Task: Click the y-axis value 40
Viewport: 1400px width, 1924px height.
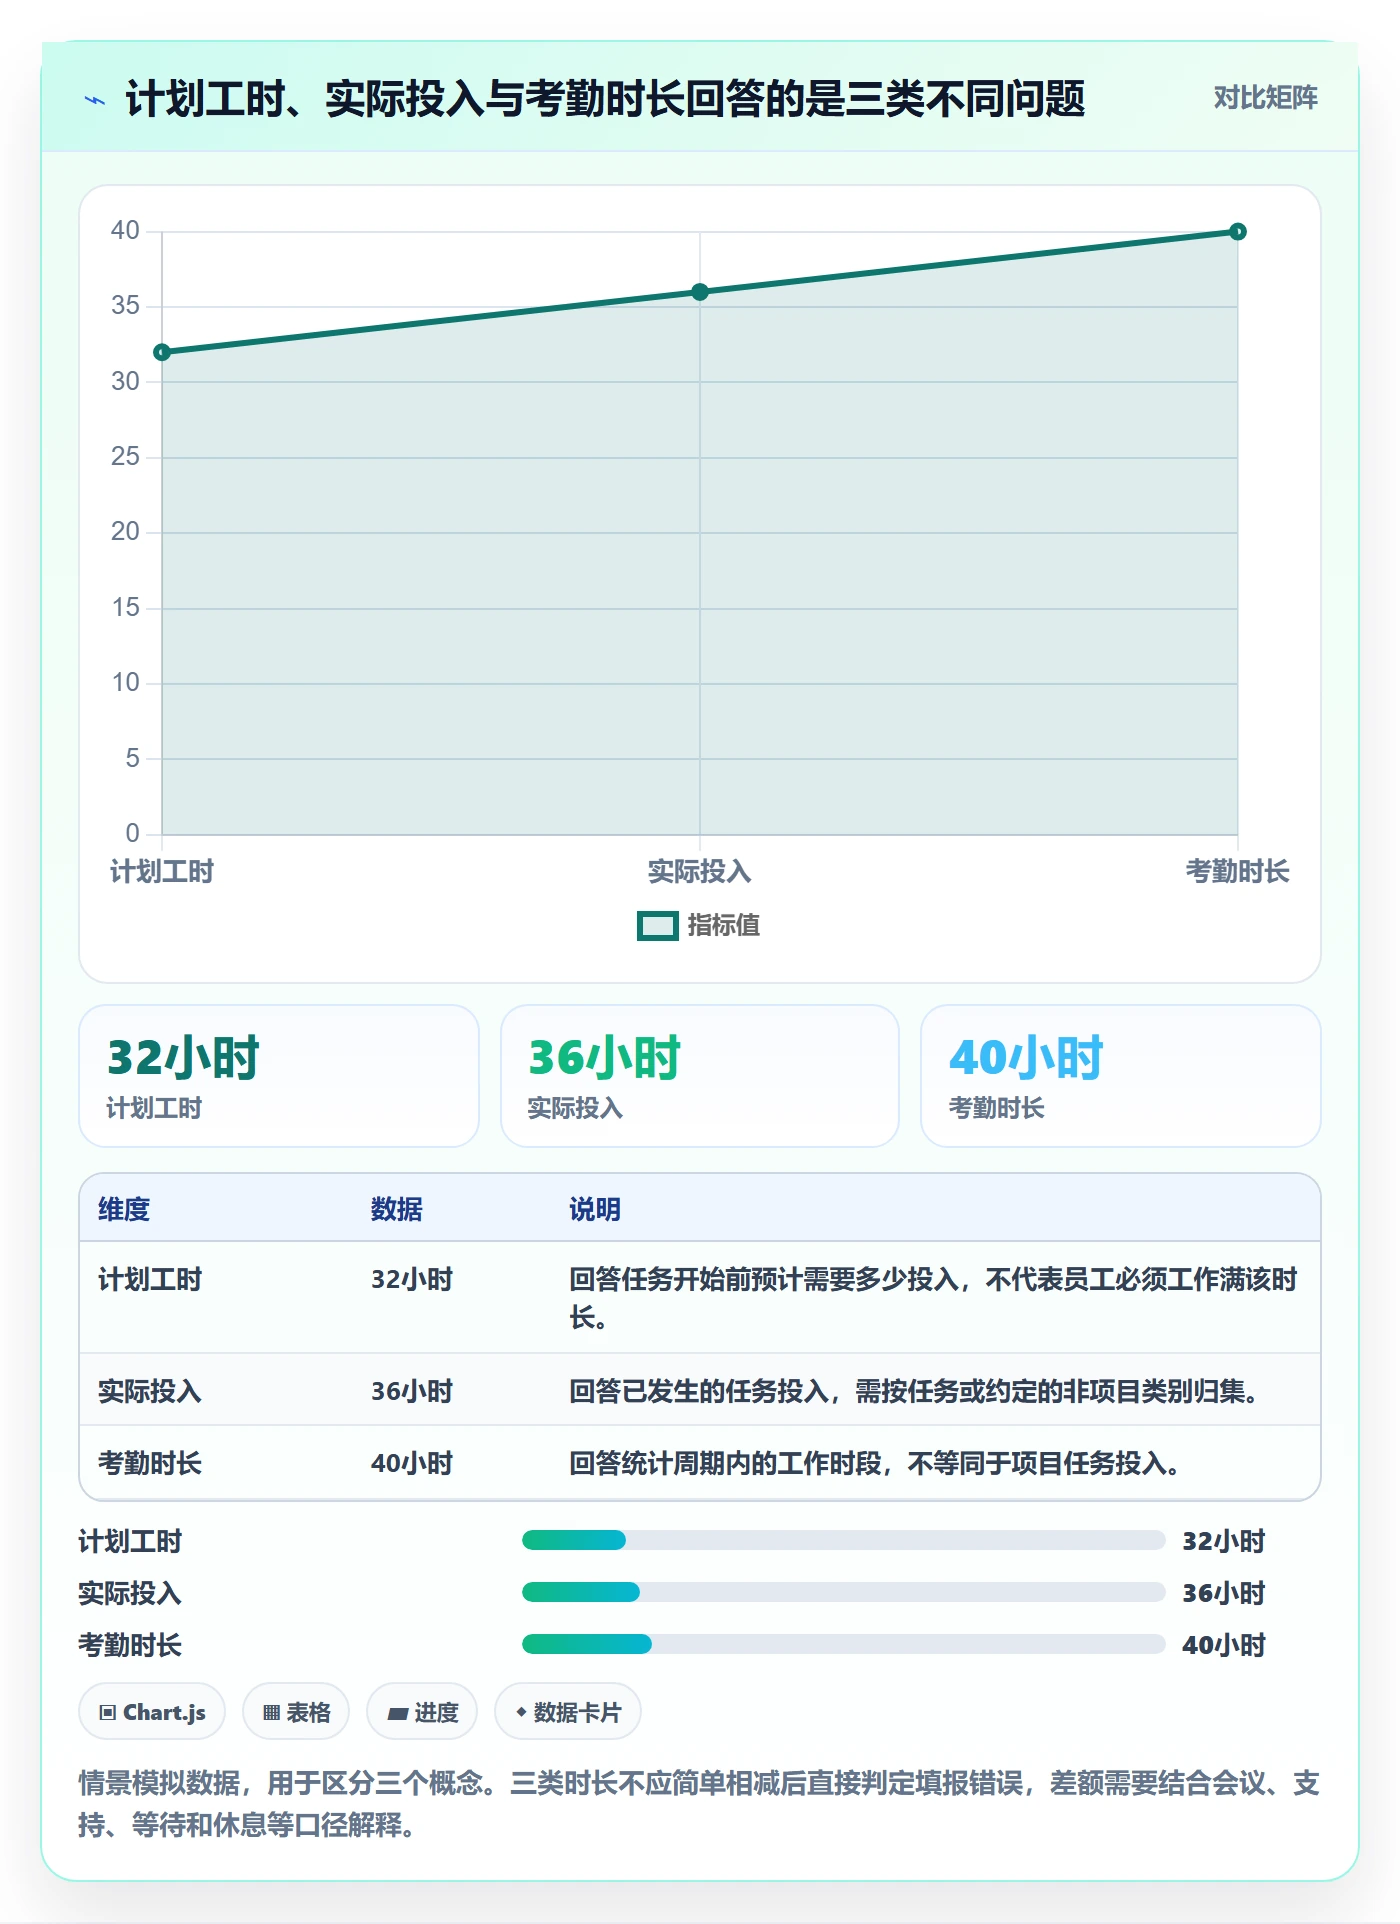Action: [x=125, y=231]
